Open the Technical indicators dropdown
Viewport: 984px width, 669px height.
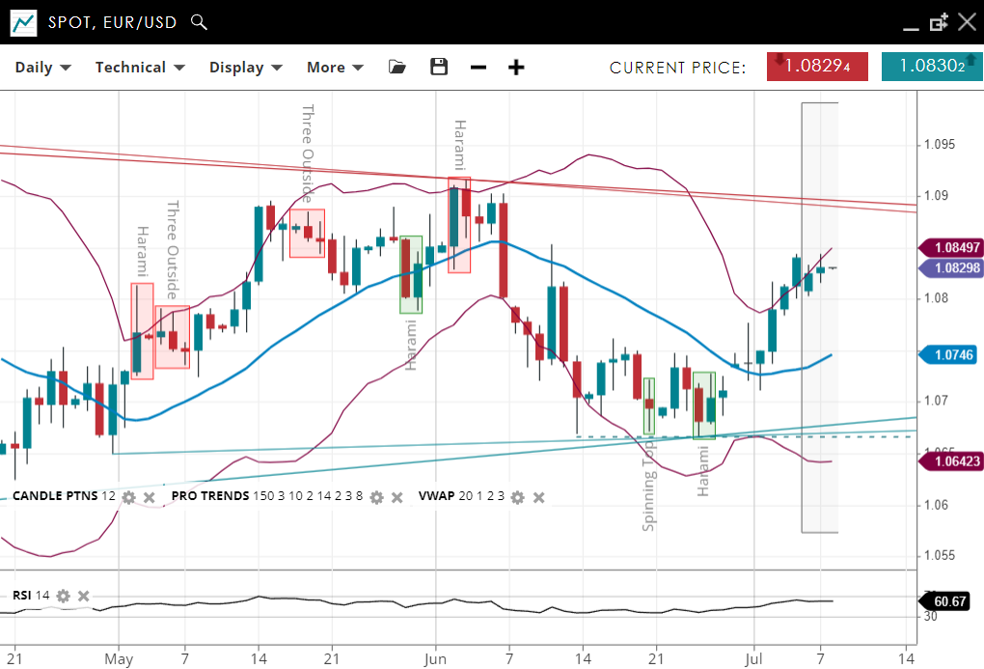140,67
